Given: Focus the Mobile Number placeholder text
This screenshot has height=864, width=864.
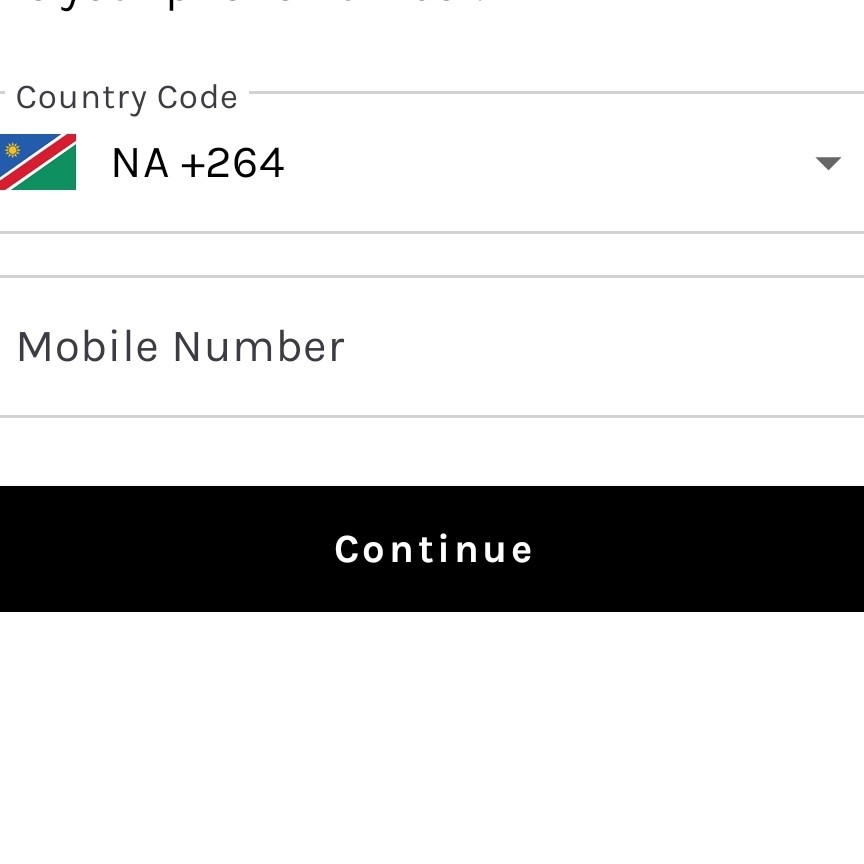Looking at the screenshot, I should coord(181,347).
